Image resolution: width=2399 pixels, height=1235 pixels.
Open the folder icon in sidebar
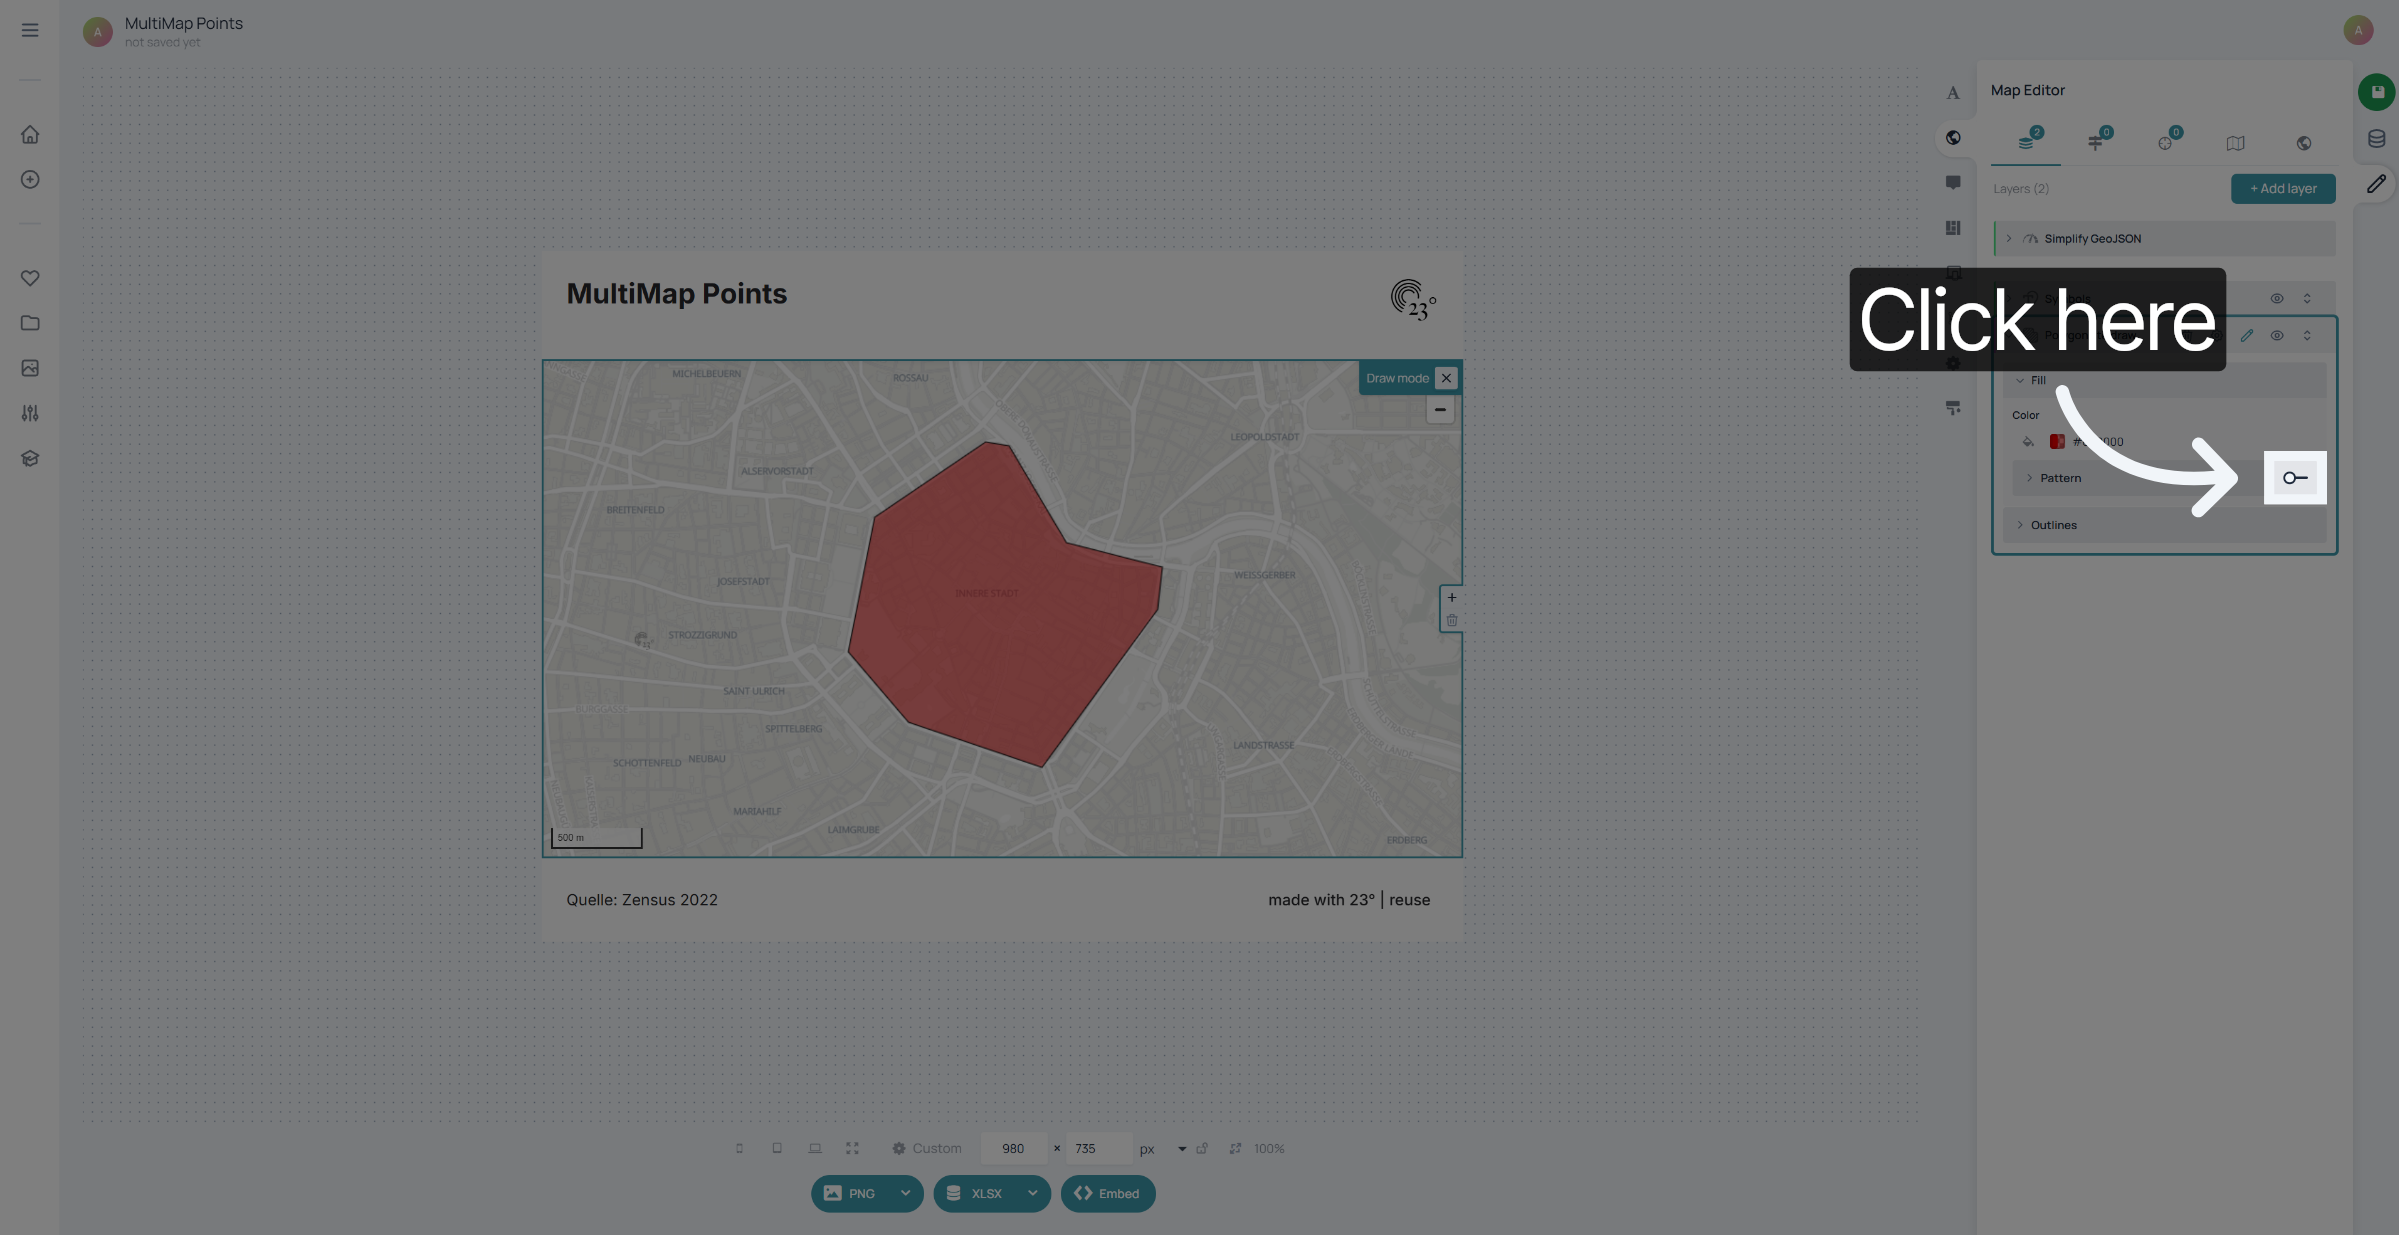[x=30, y=323]
